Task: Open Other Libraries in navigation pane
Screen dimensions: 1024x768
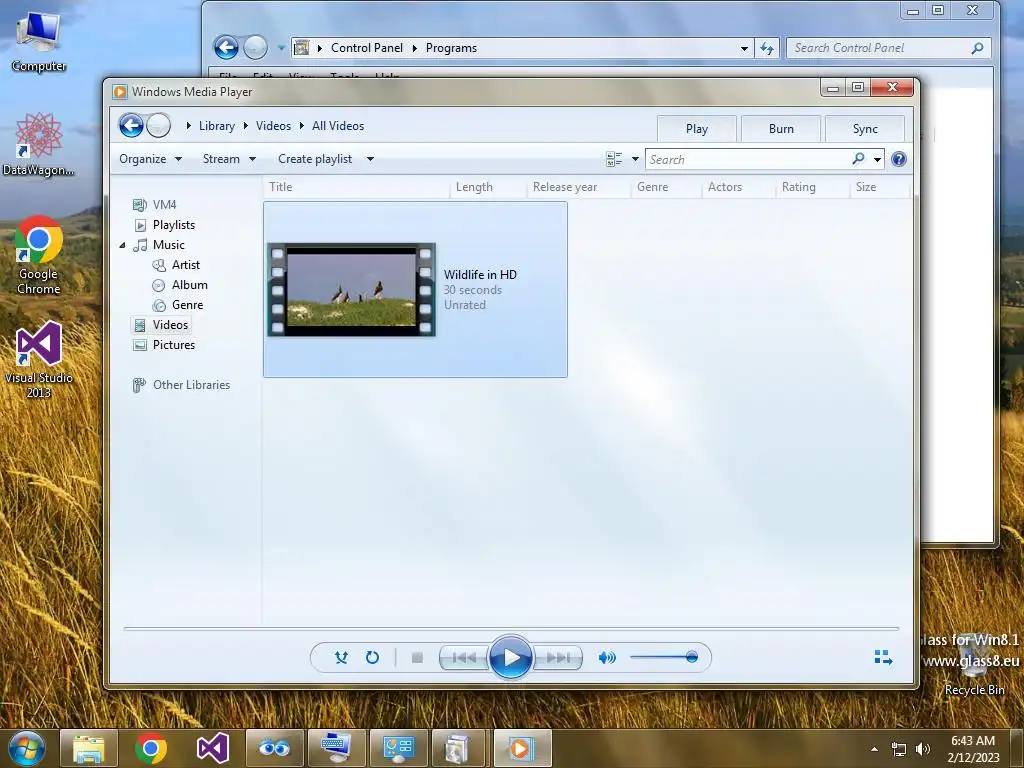Action: tap(191, 385)
